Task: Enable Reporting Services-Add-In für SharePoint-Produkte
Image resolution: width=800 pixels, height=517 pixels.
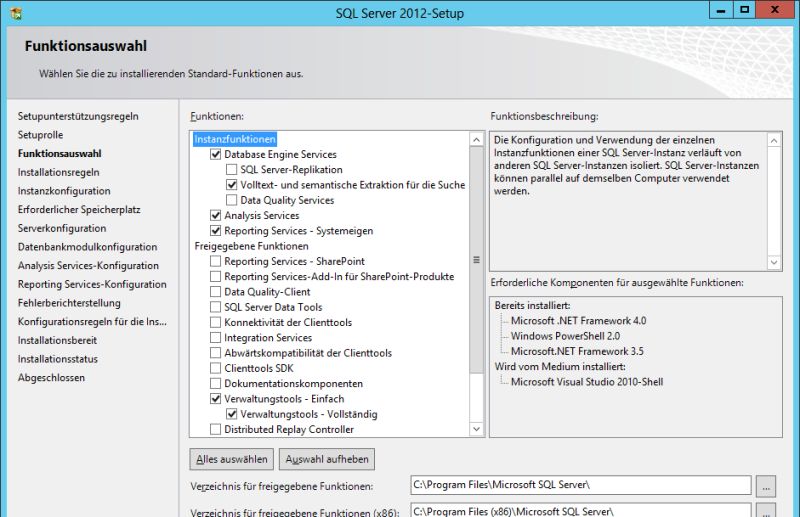Action: tap(215, 277)
